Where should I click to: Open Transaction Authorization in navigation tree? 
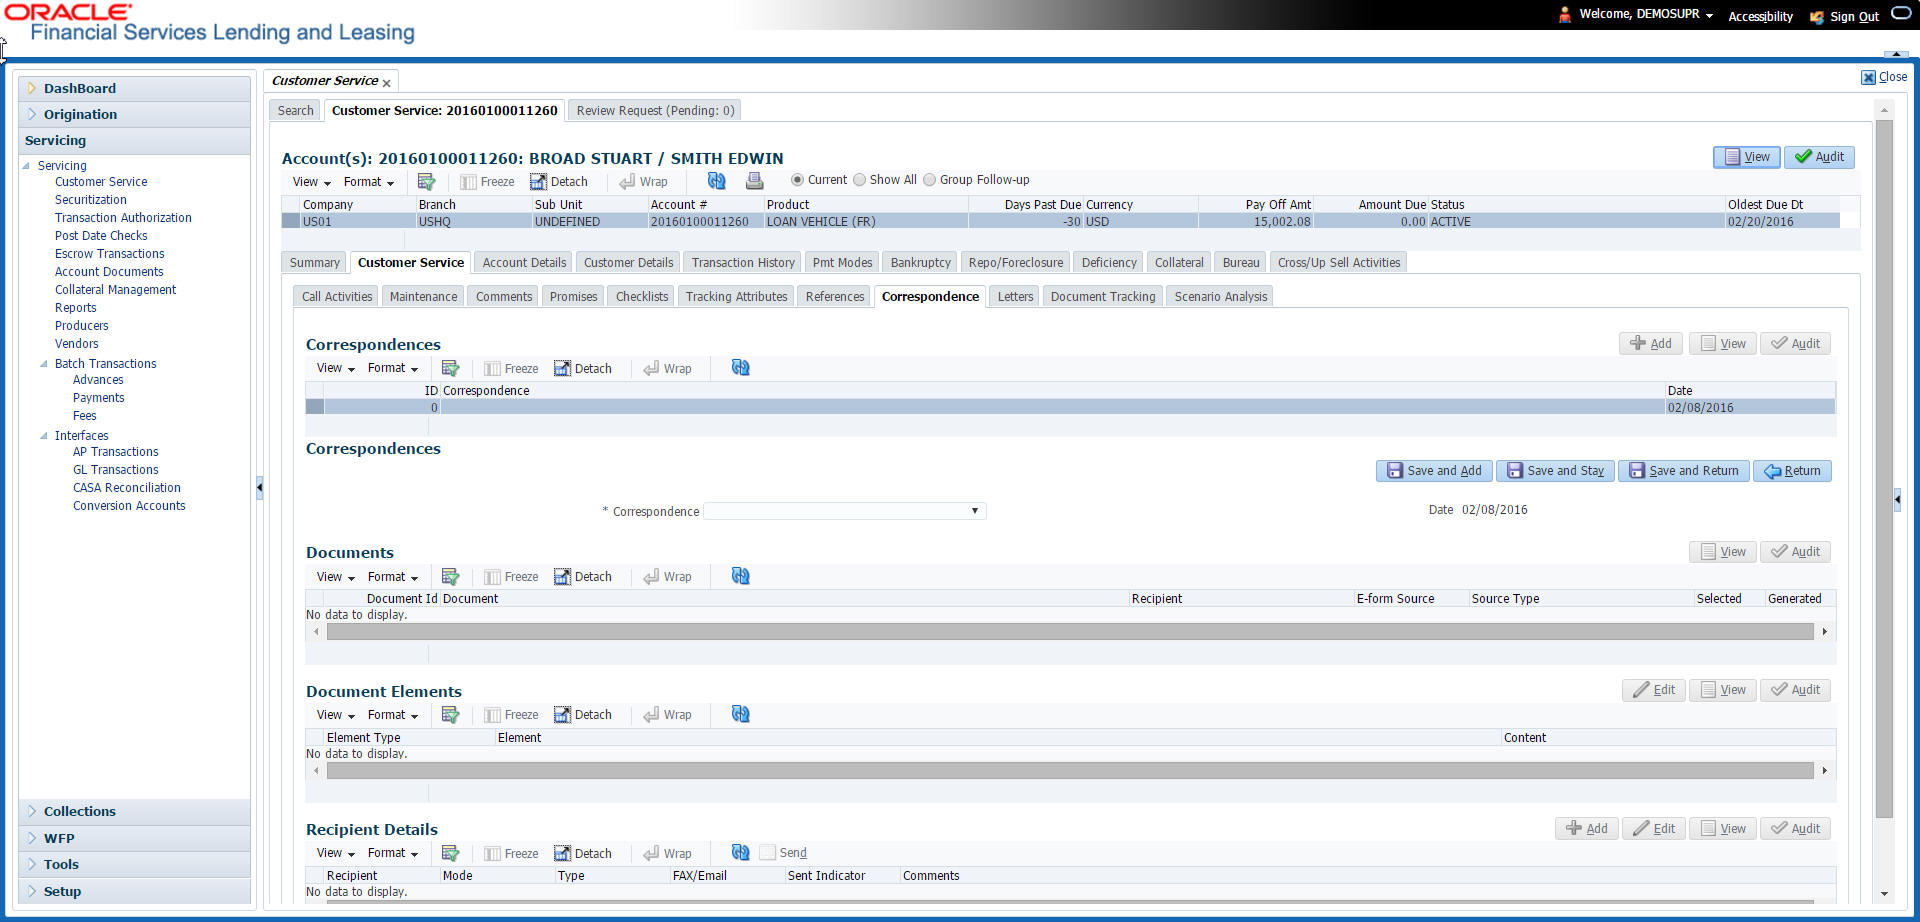coord(123,218)
